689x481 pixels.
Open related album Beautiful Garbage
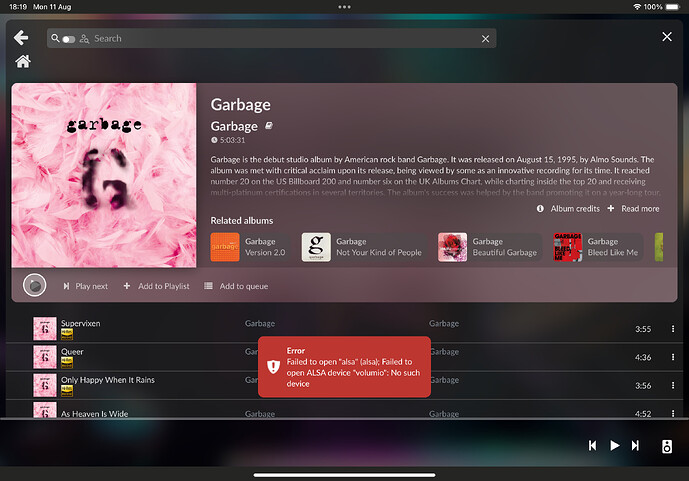[490, 247]
